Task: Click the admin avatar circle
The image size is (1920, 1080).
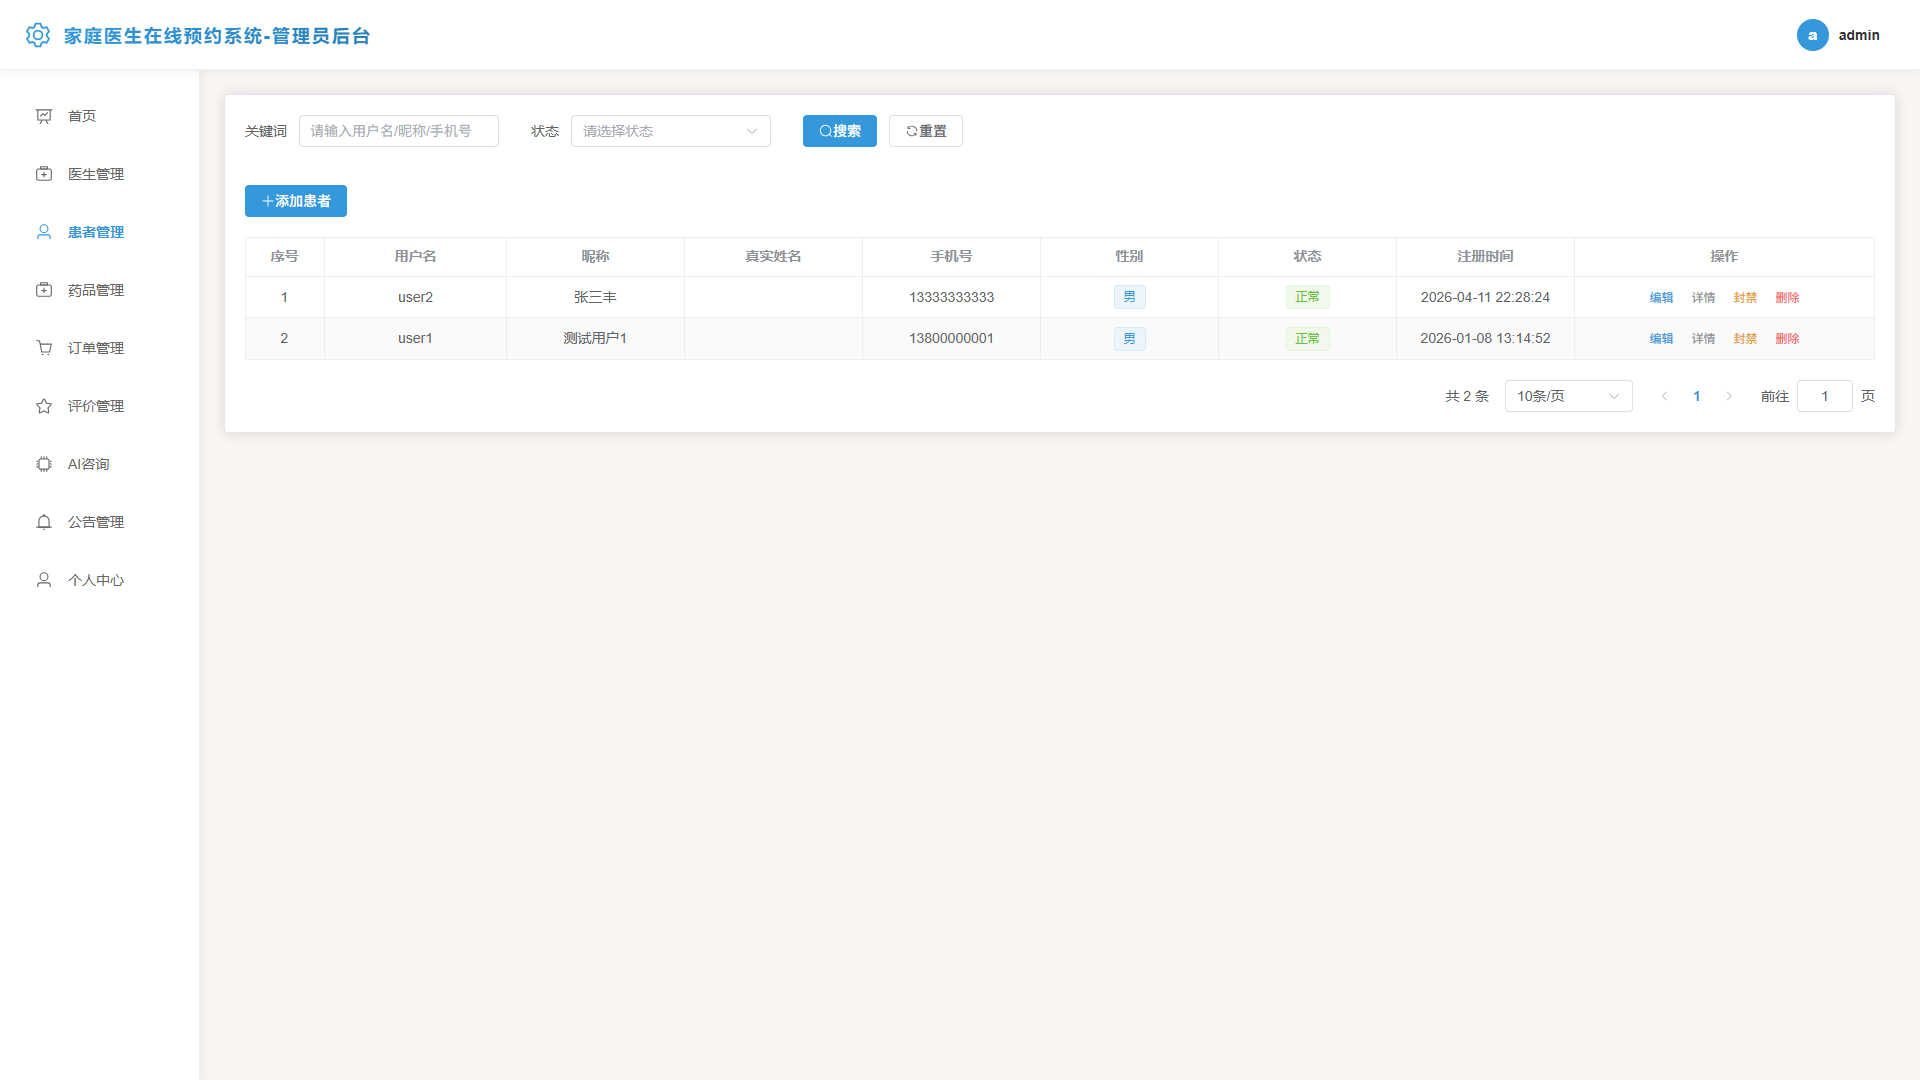Action: coord(1812,35)
